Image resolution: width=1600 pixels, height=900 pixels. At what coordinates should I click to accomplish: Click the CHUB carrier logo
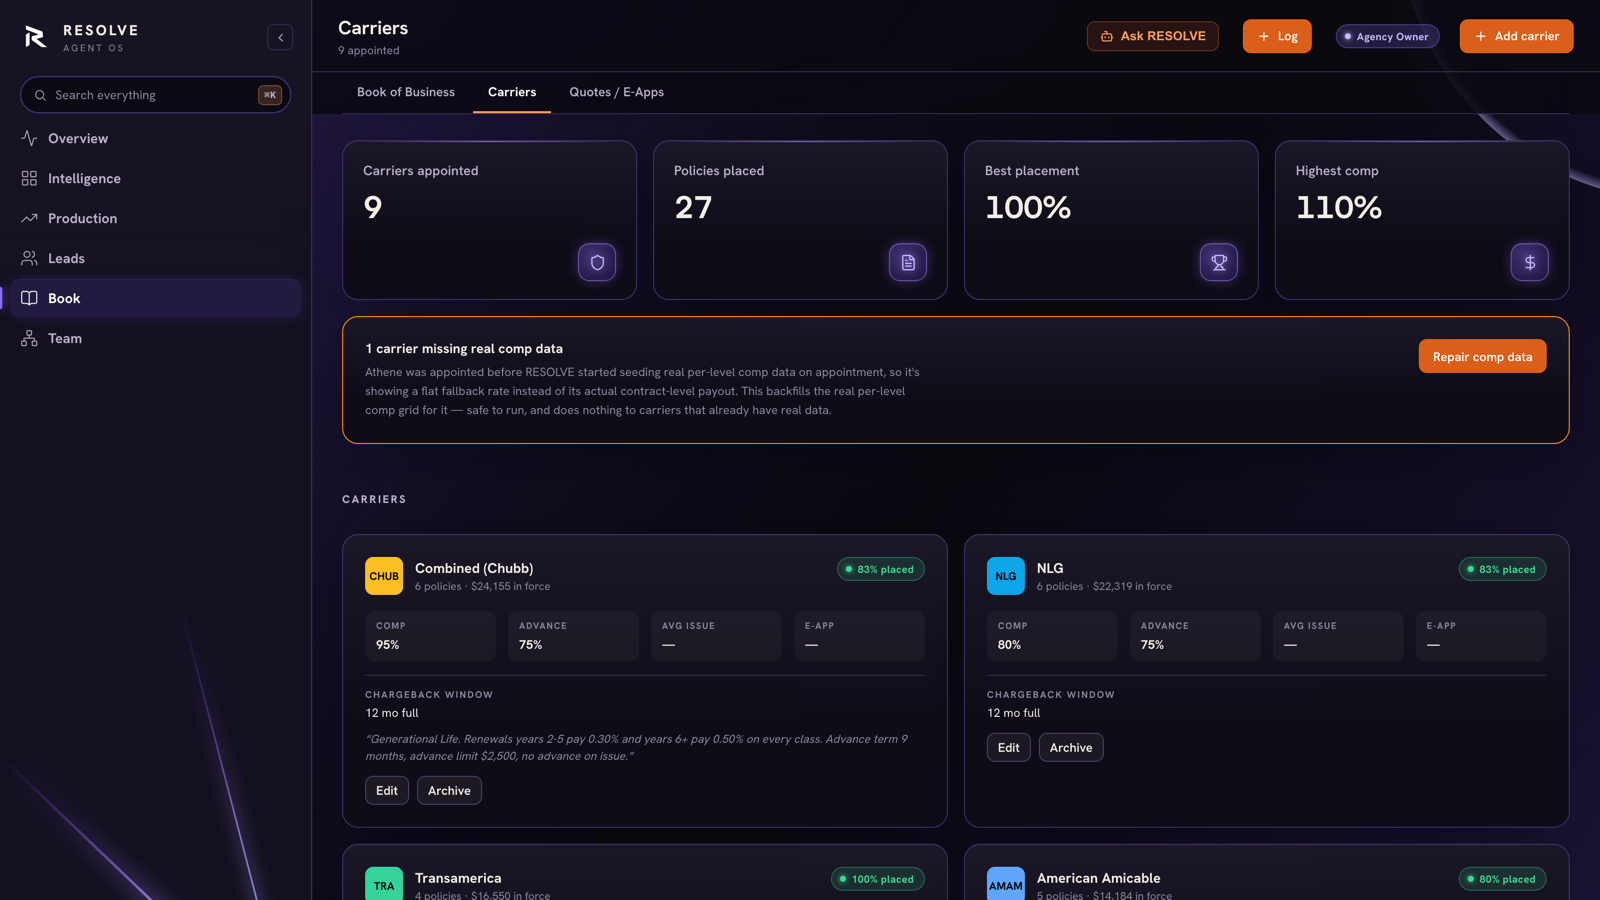click(x=384, y=576)
